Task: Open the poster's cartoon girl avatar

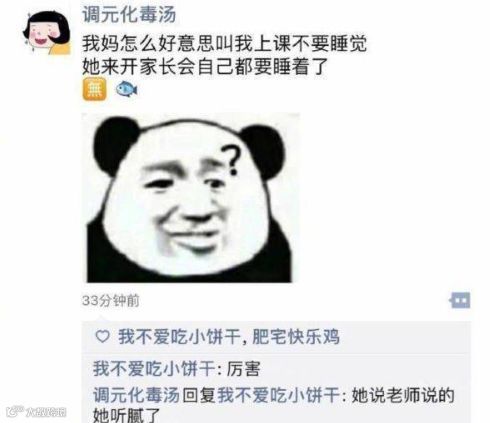Action: pos(47,32)
